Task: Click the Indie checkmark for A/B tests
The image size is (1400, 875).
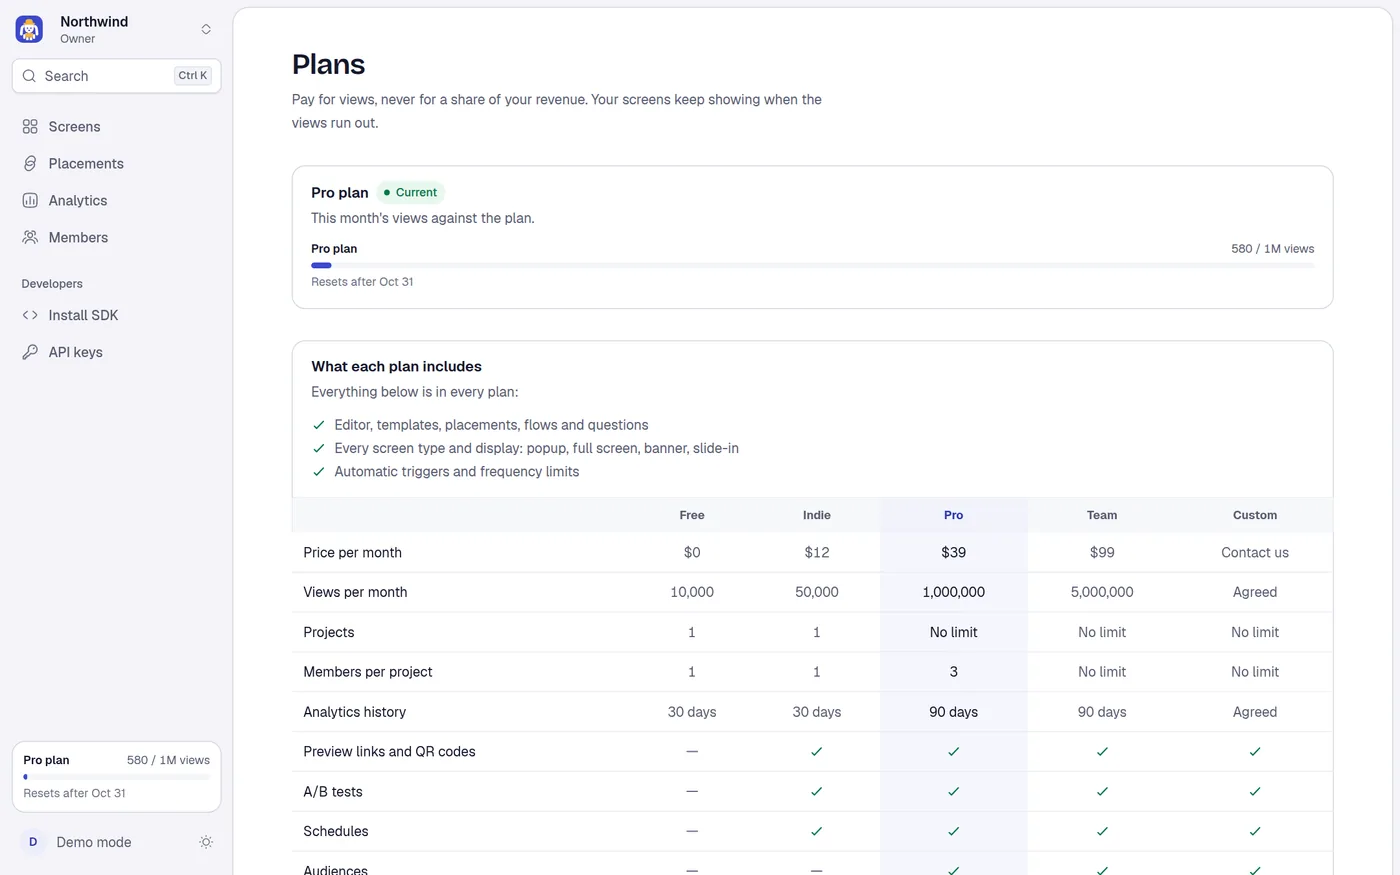Action: click(x=817, y=791)
